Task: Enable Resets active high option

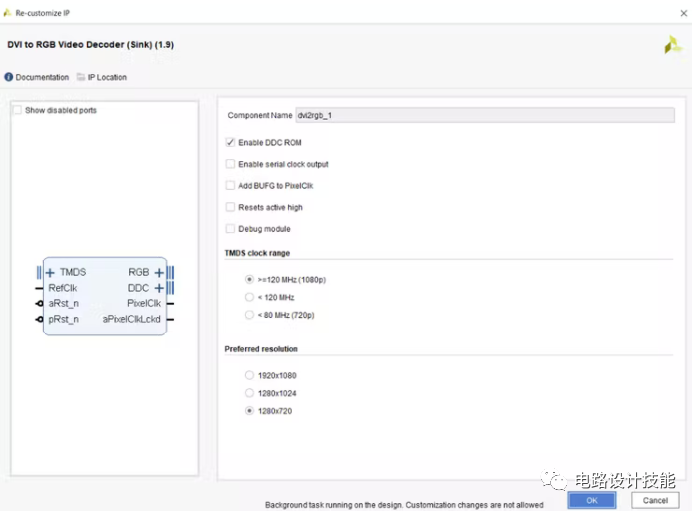Action: click(230, 207)
